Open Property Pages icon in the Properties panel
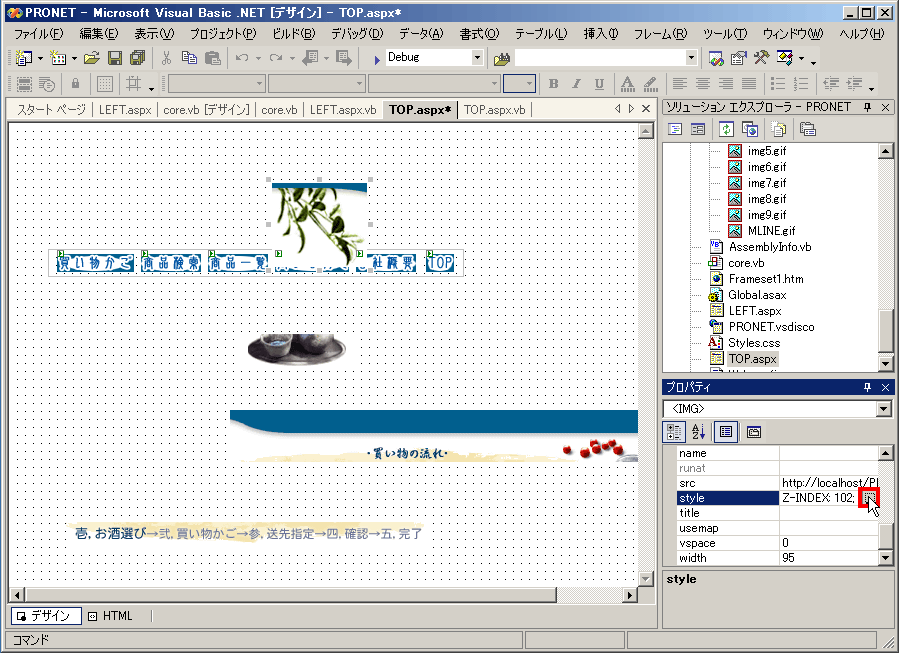This screenshot has width=899, height=653. coord(754,432)
